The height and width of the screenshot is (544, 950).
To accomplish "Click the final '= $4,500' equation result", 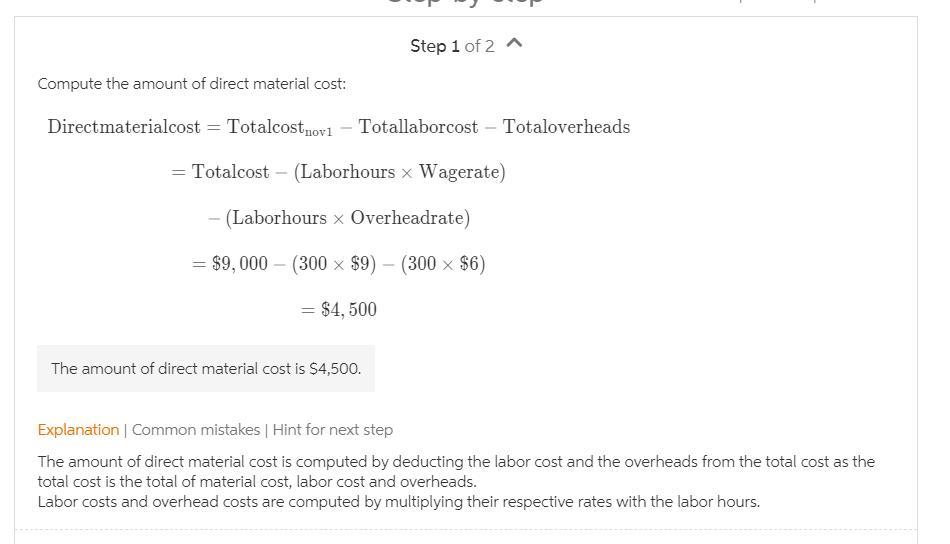I will [339, 310].
